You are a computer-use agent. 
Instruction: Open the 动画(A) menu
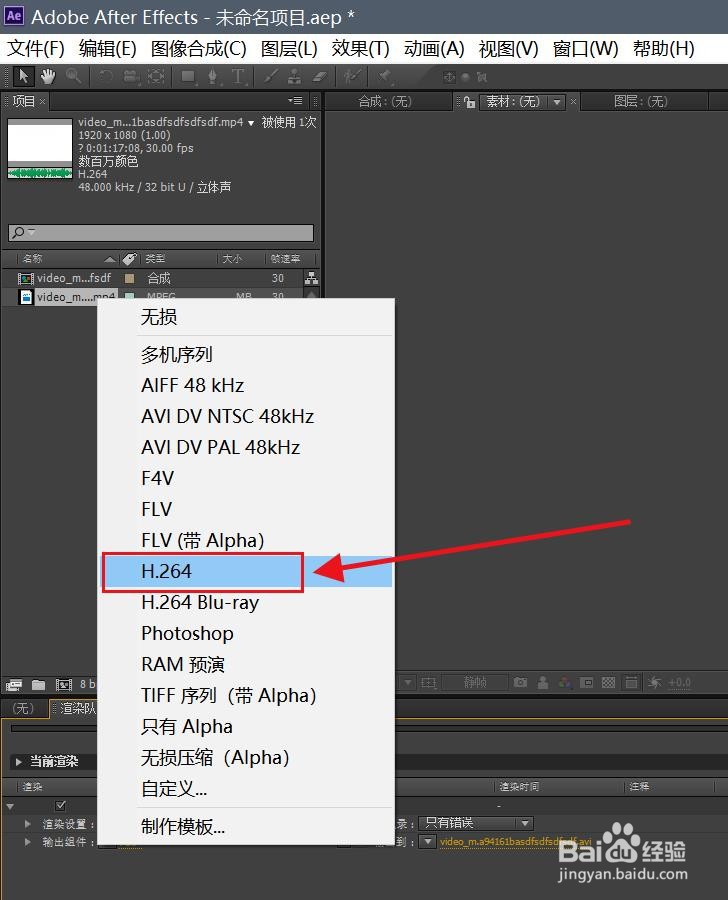(434, 49)
